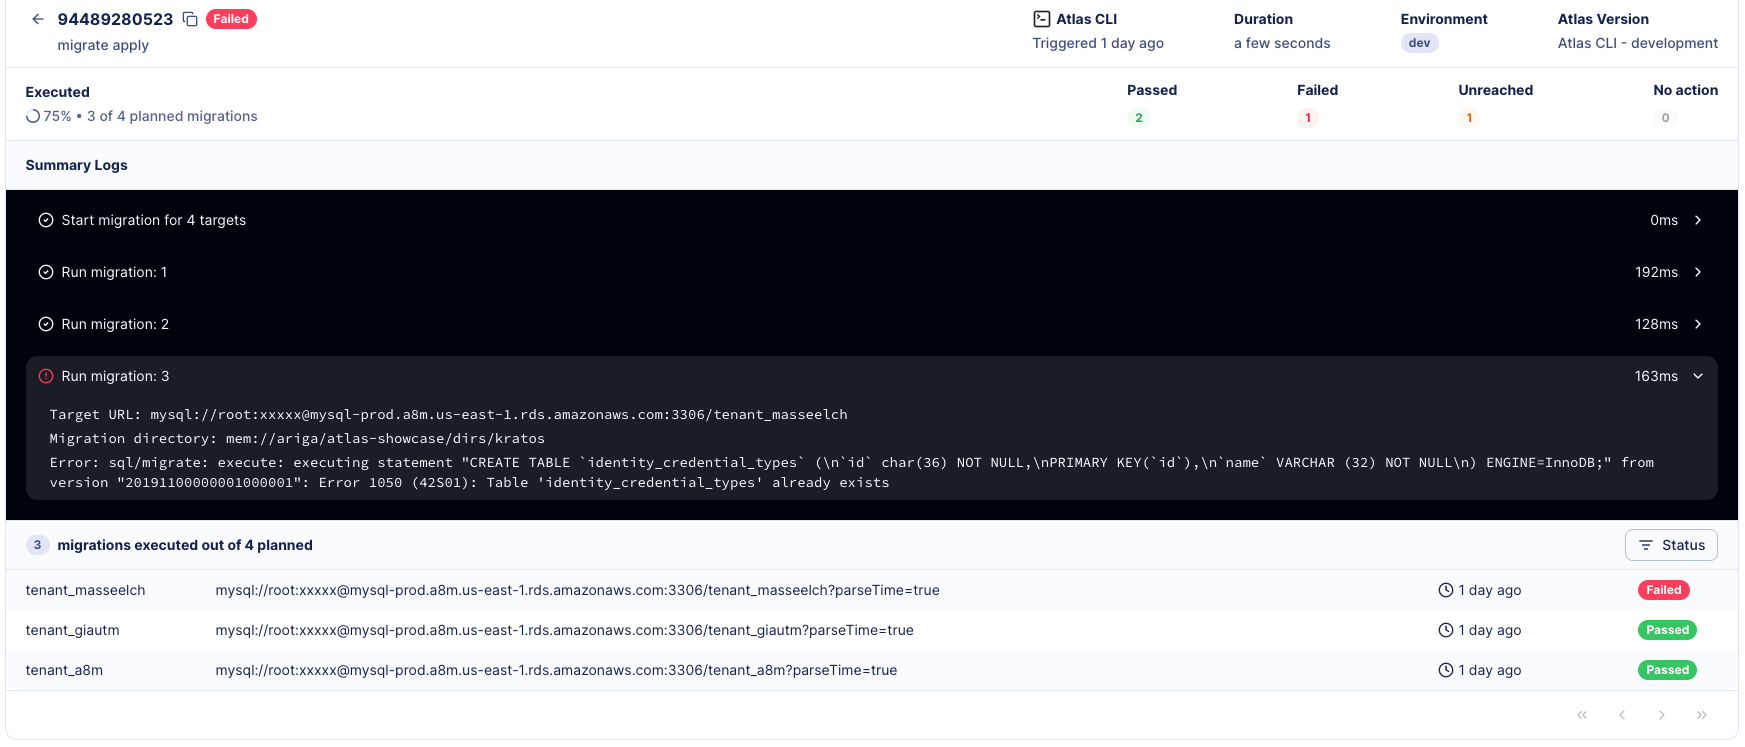The image size is (1745, 747).
Task: Click check icon beside Run migration: 2
Action: 46,324
